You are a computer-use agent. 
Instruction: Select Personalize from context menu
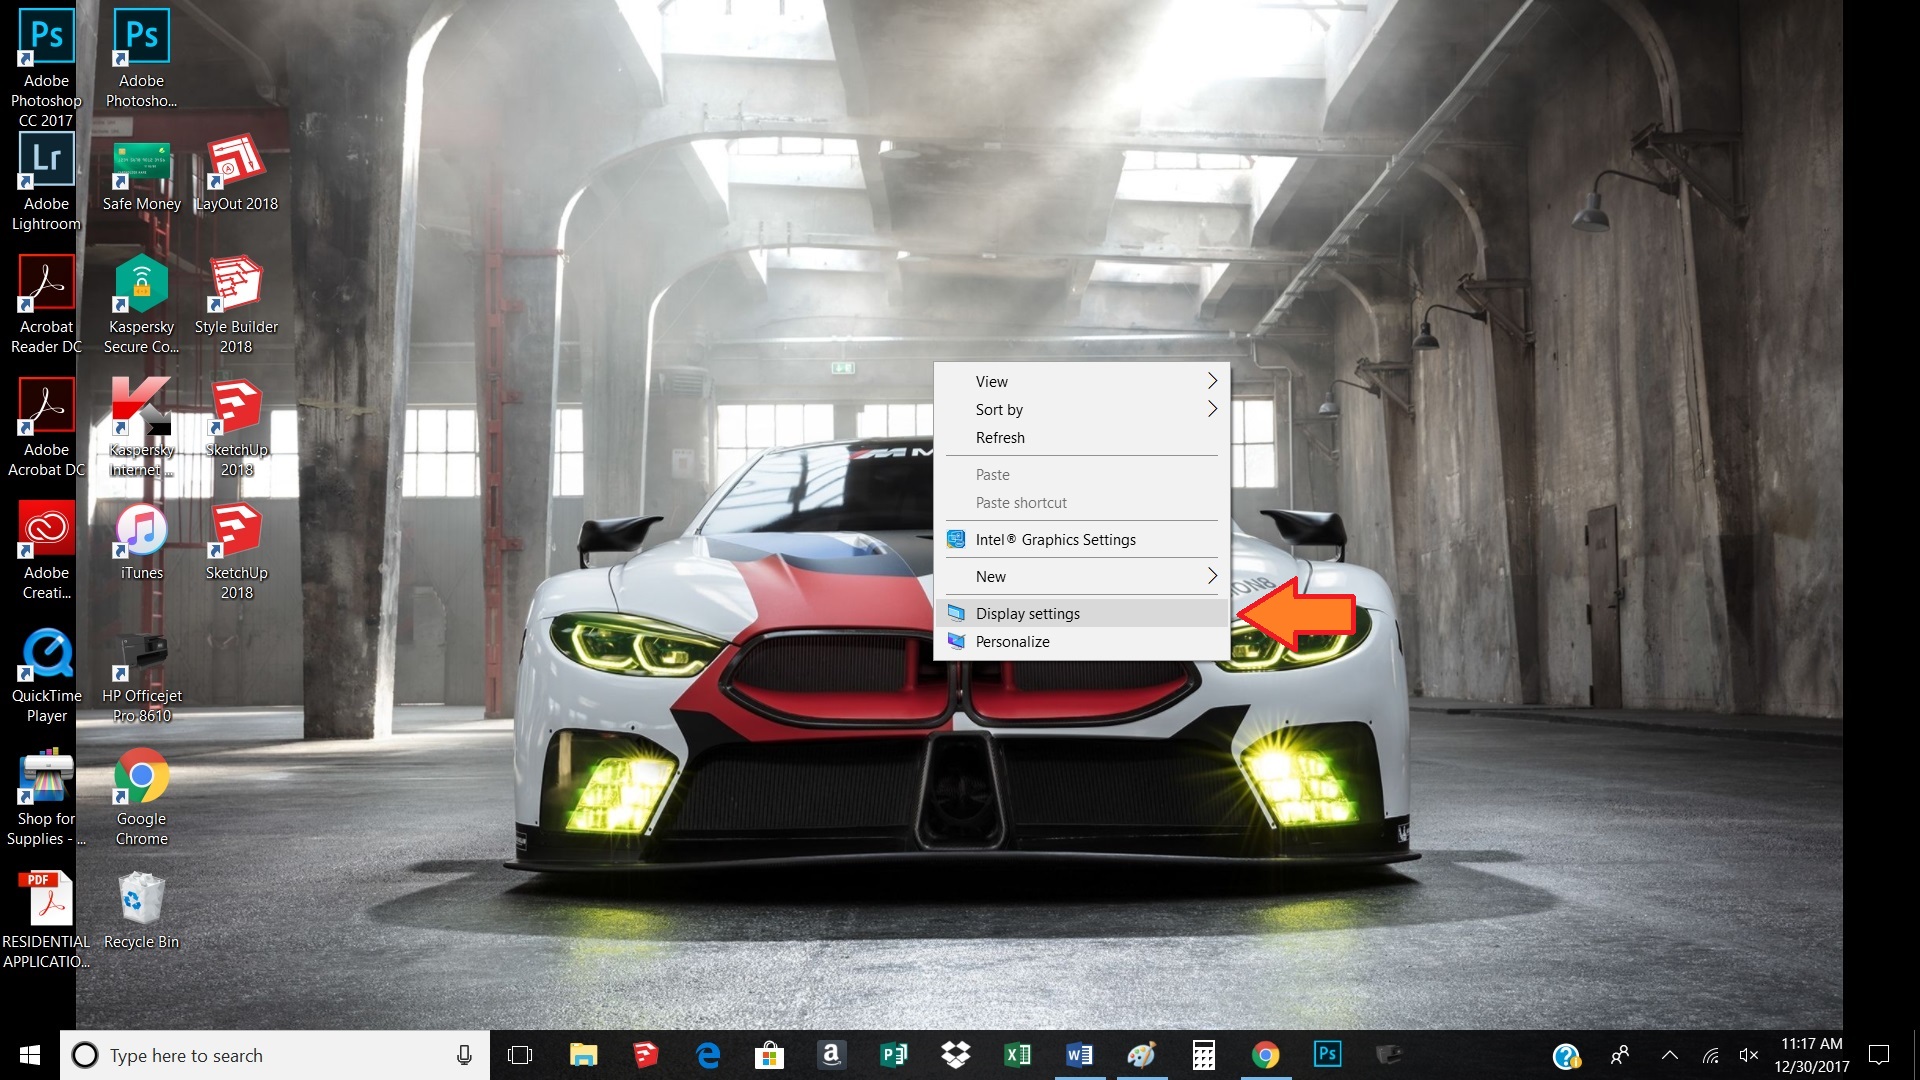(x=1012, y=641)
